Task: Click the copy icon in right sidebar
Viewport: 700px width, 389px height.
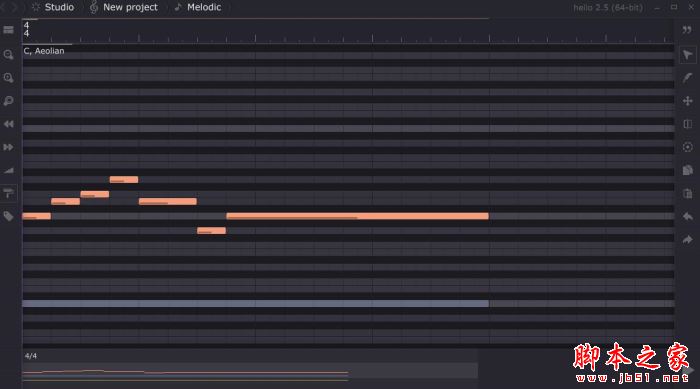Action: click(x=688, y=170)
